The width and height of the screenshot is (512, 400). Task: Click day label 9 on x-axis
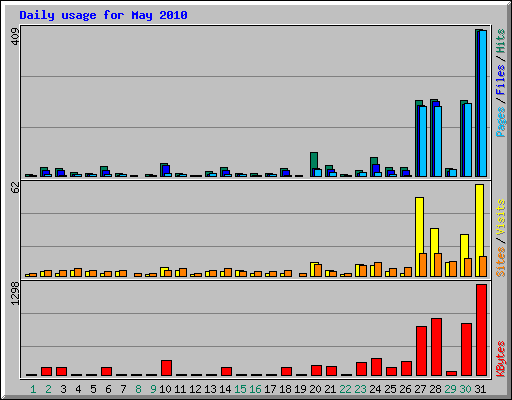153,389
